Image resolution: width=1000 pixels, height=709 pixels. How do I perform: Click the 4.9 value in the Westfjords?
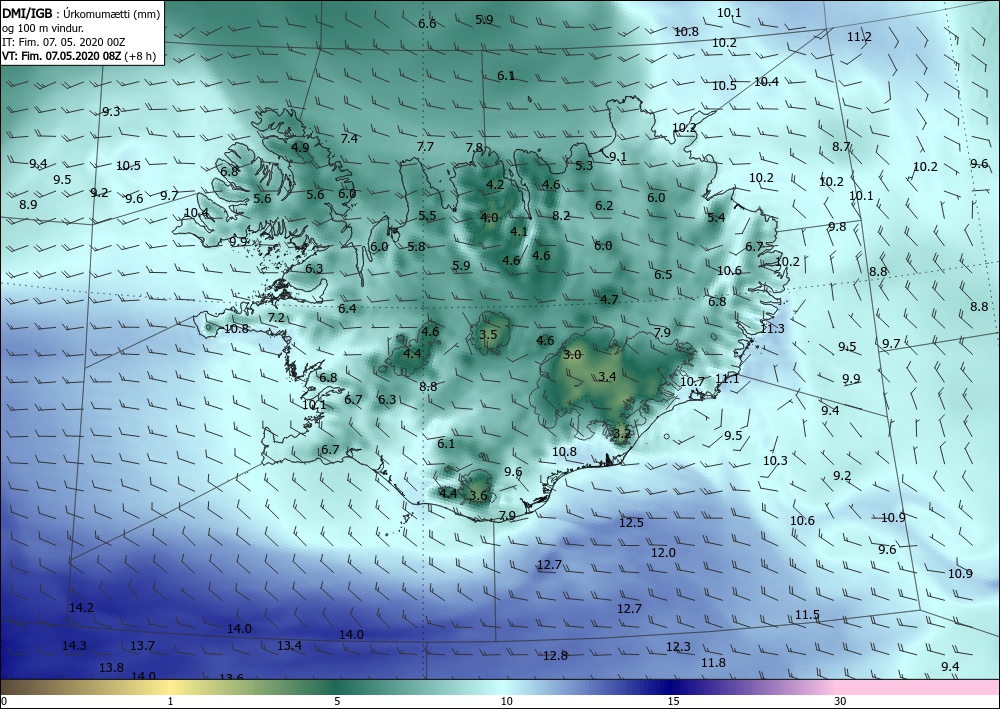point(300,147)
